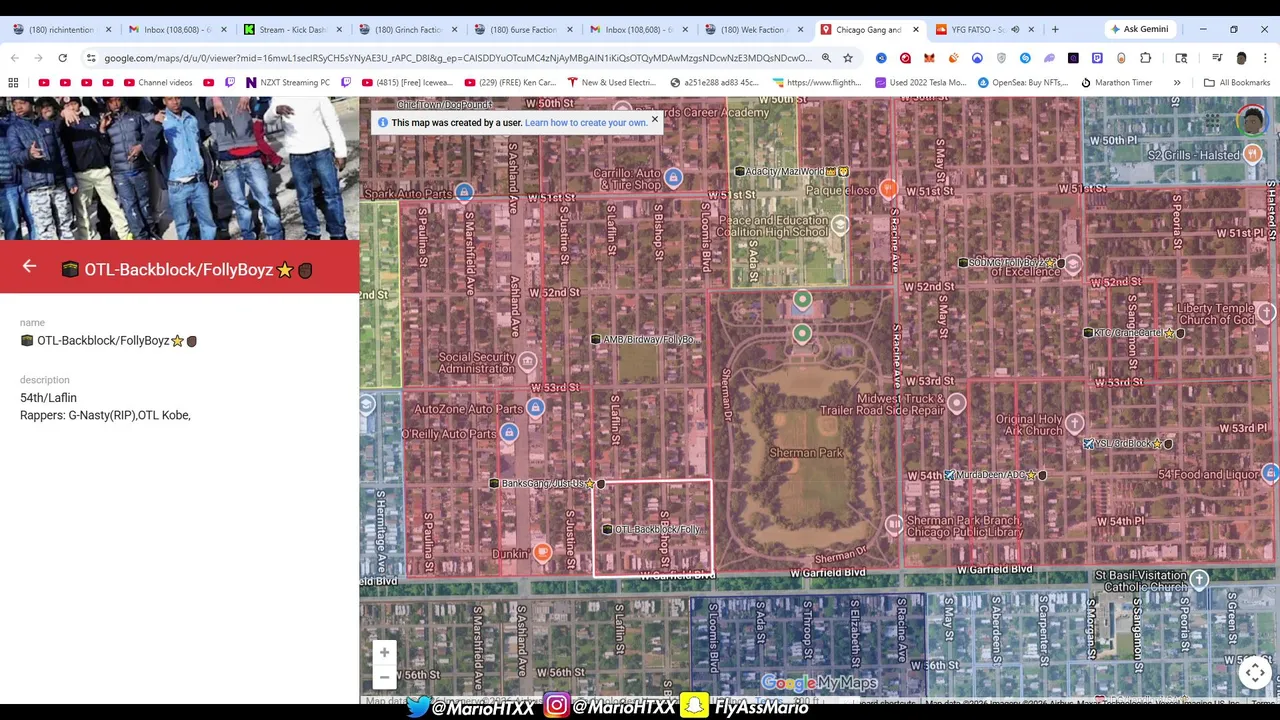Open 'Learn how to create your own' link
This screenshot has width=1280, height=720.
[586, 123]
